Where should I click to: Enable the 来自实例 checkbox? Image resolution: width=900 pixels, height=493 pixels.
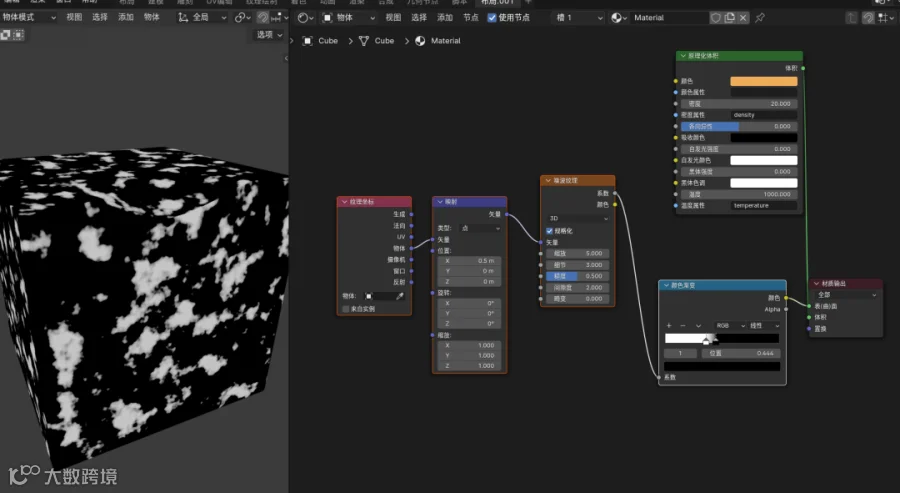pyautogui.click(x=346, y=309)
